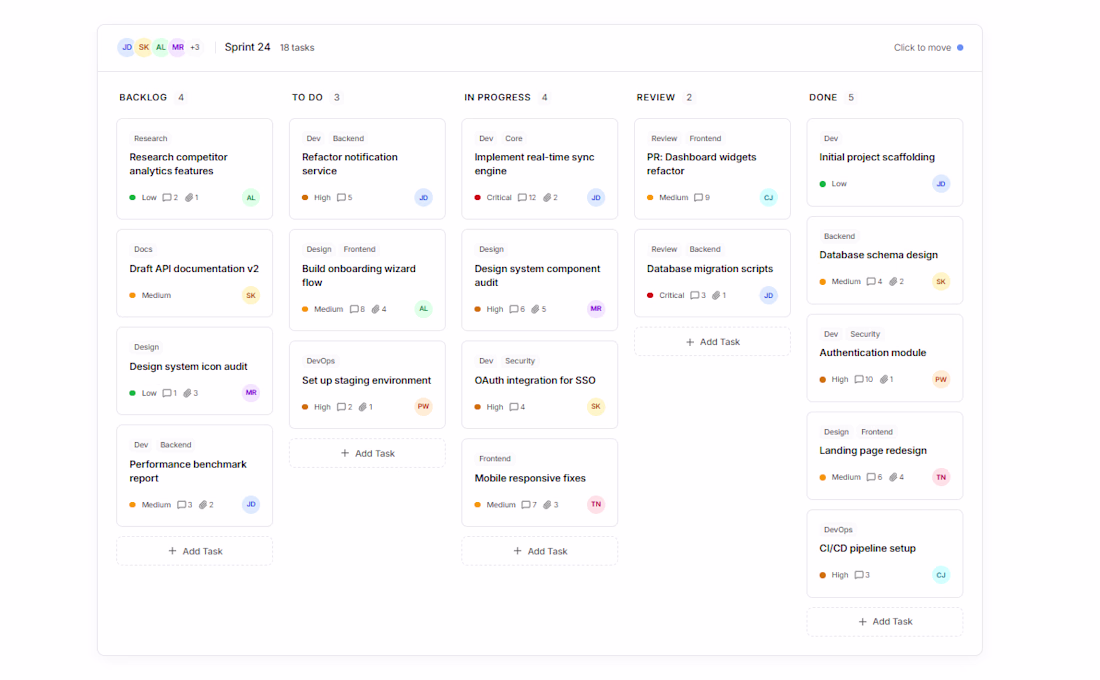The image size is (1100, 680).
Task: Click attachment icon on Research competitor analytics card
Action: 189,197
